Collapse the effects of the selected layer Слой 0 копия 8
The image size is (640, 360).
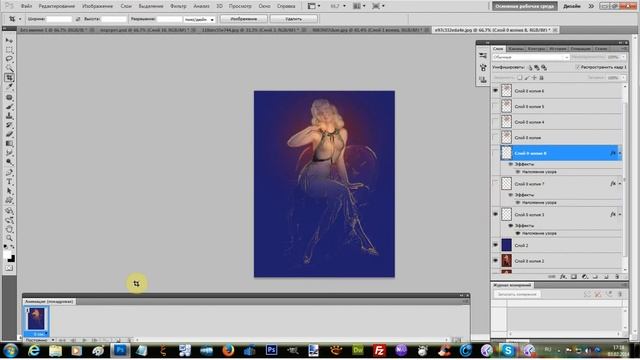pyautogui.click(x=620, y=153)
